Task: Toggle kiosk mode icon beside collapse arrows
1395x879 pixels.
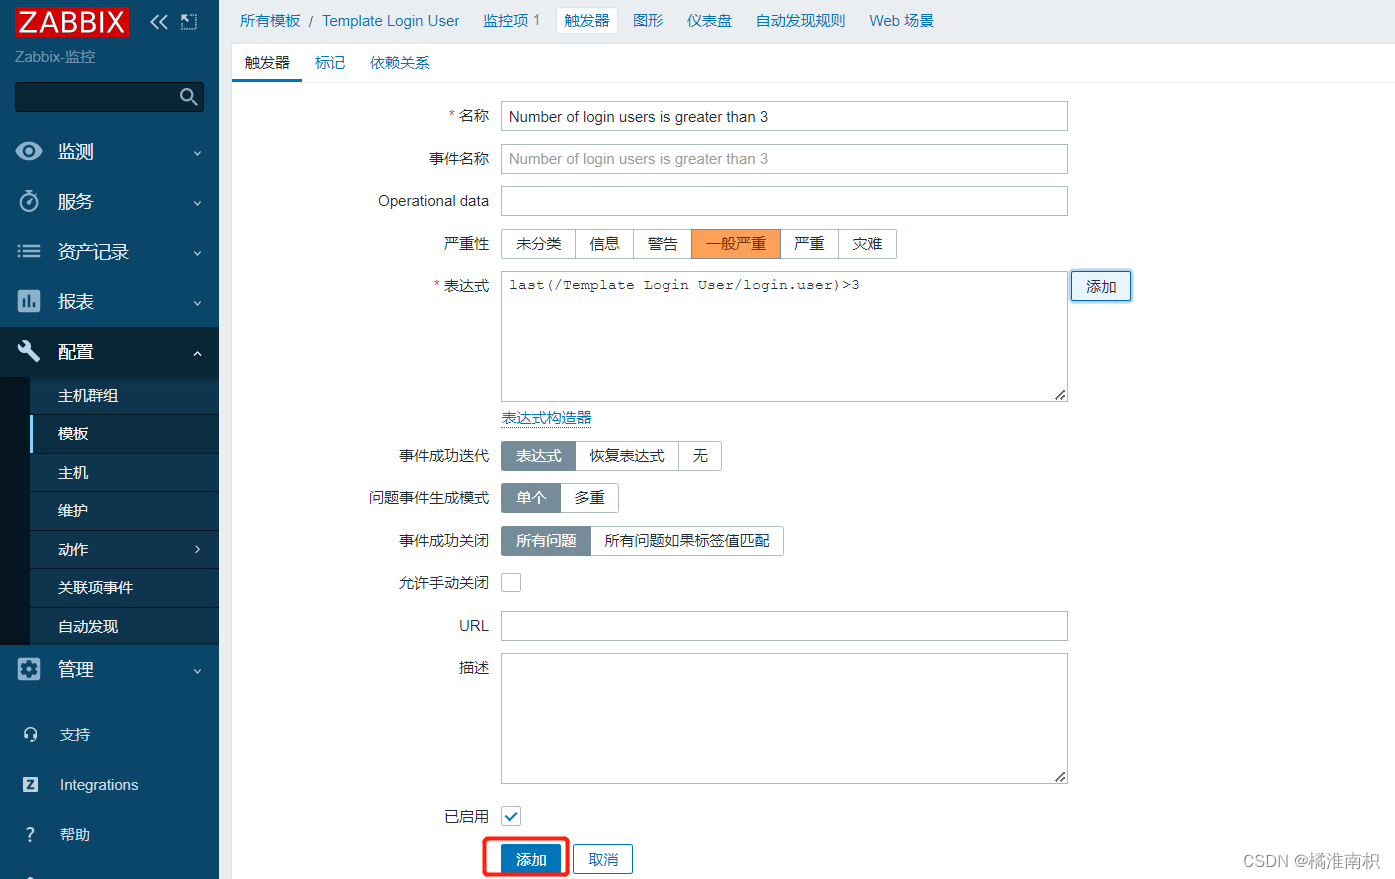Action: pyautogui.click(x=189, y=22)
